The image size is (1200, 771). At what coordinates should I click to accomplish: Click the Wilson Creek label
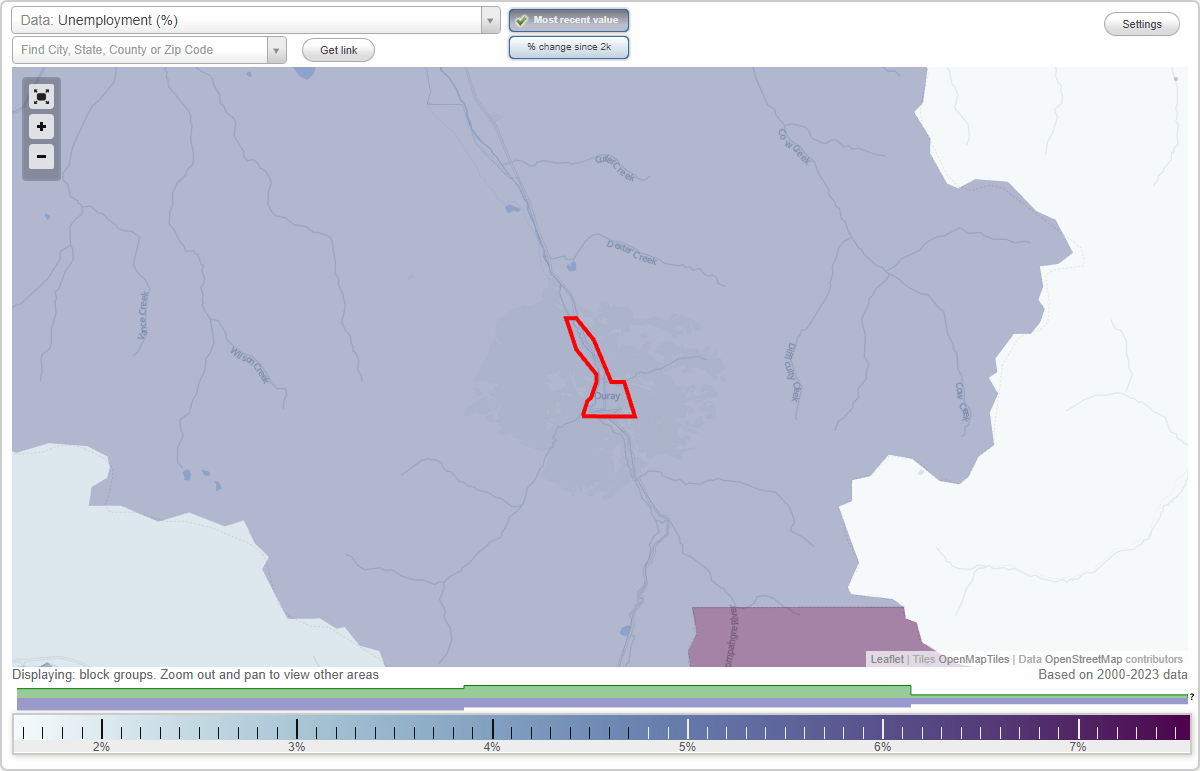point(250,365)
